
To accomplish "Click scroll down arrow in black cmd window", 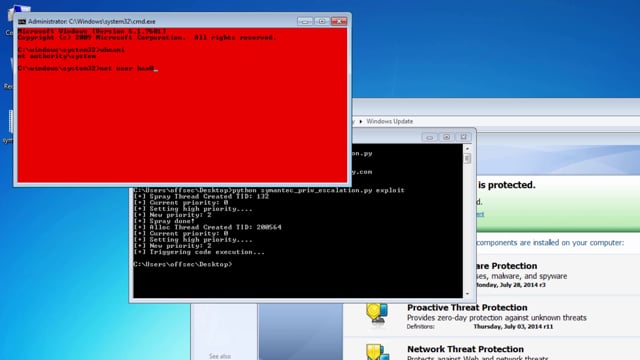I will click(x=467, y=294).
